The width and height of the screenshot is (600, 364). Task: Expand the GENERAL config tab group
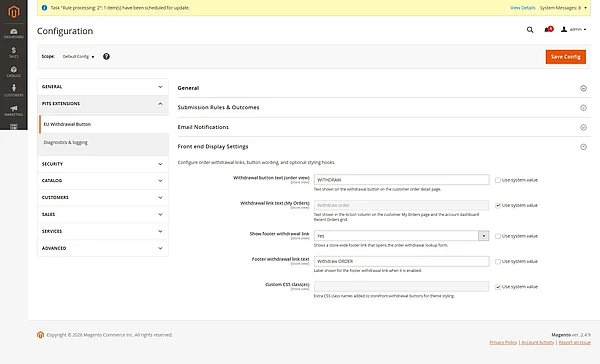click(x=103, y=87)
